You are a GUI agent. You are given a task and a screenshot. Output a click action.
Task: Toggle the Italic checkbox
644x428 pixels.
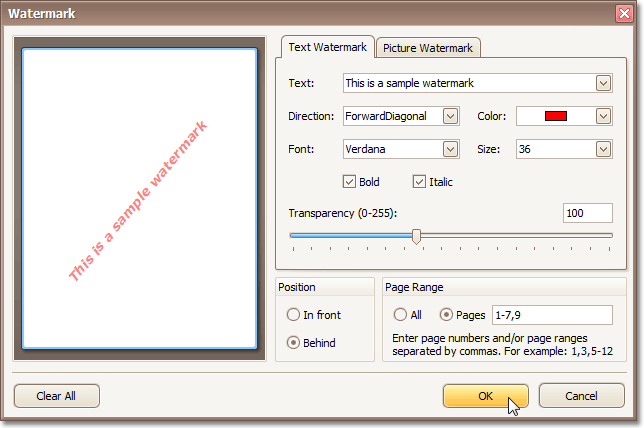(419, 181)
